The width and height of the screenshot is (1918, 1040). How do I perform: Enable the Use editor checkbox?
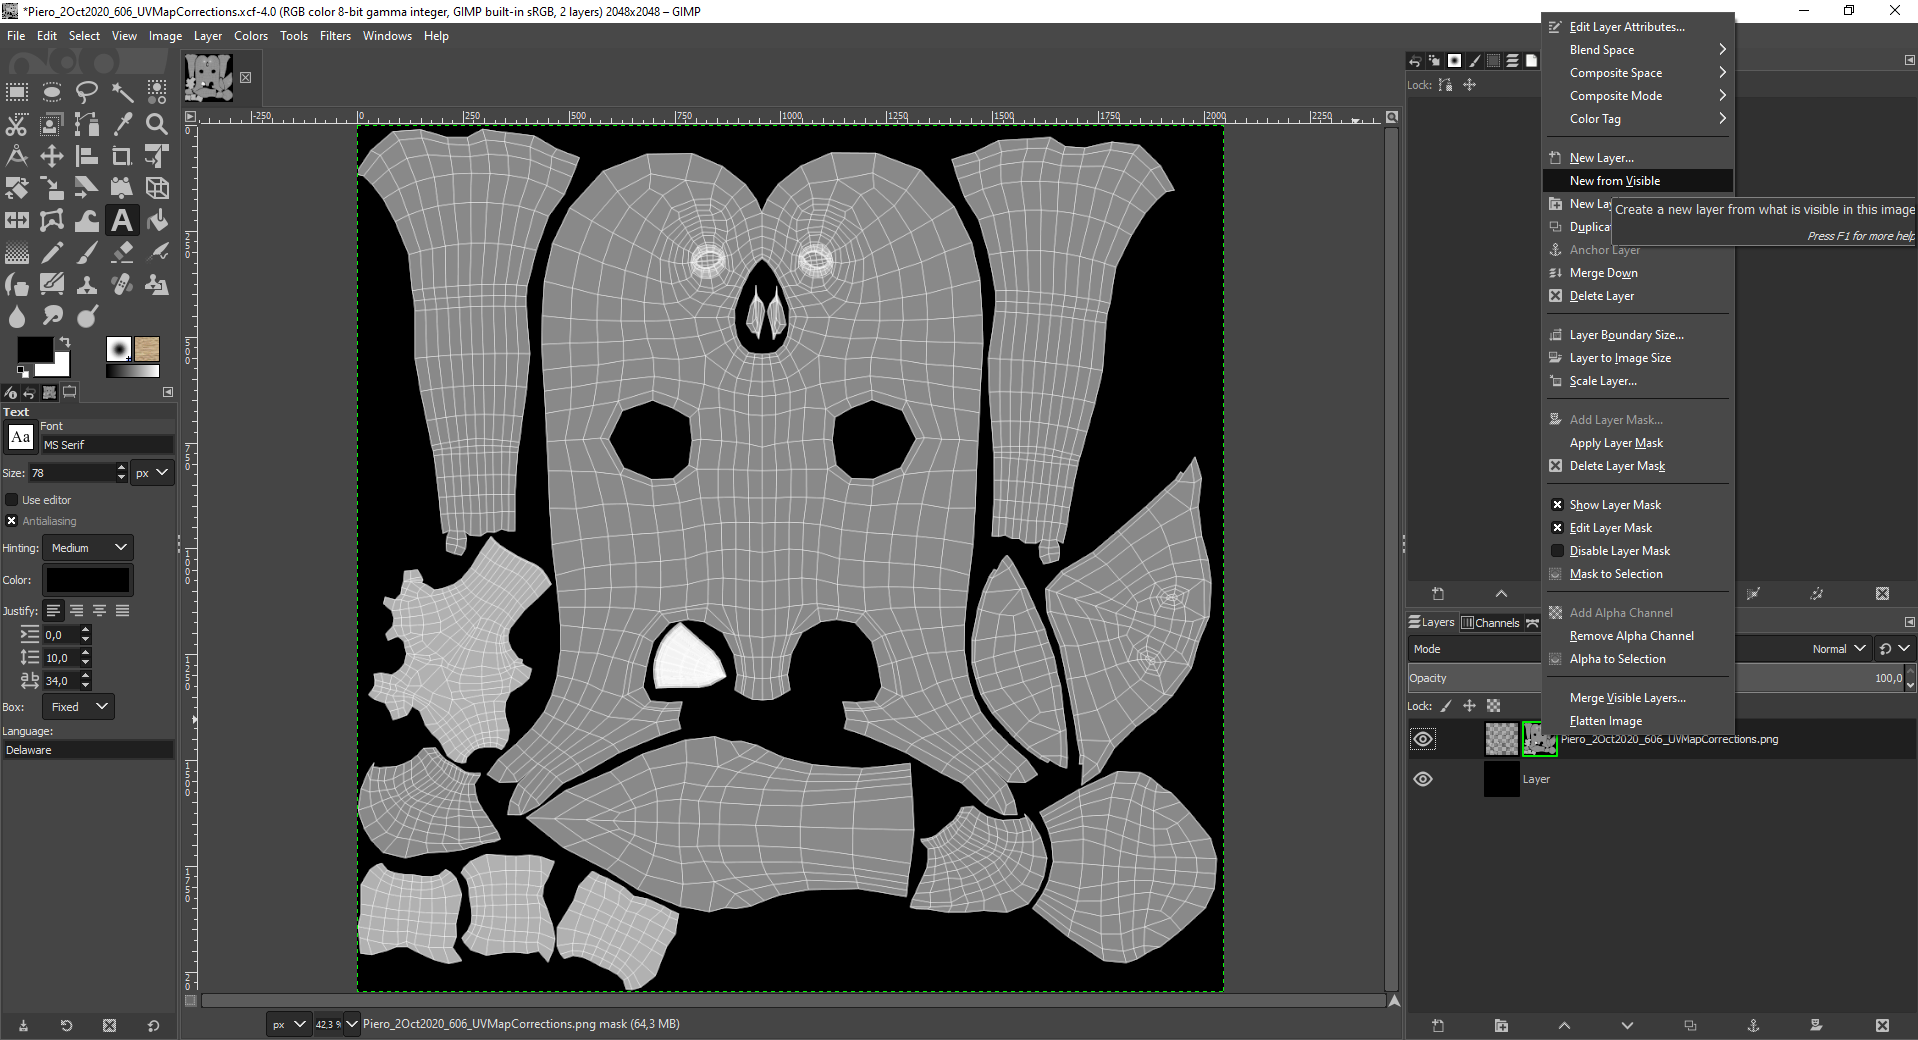[12, 500]
